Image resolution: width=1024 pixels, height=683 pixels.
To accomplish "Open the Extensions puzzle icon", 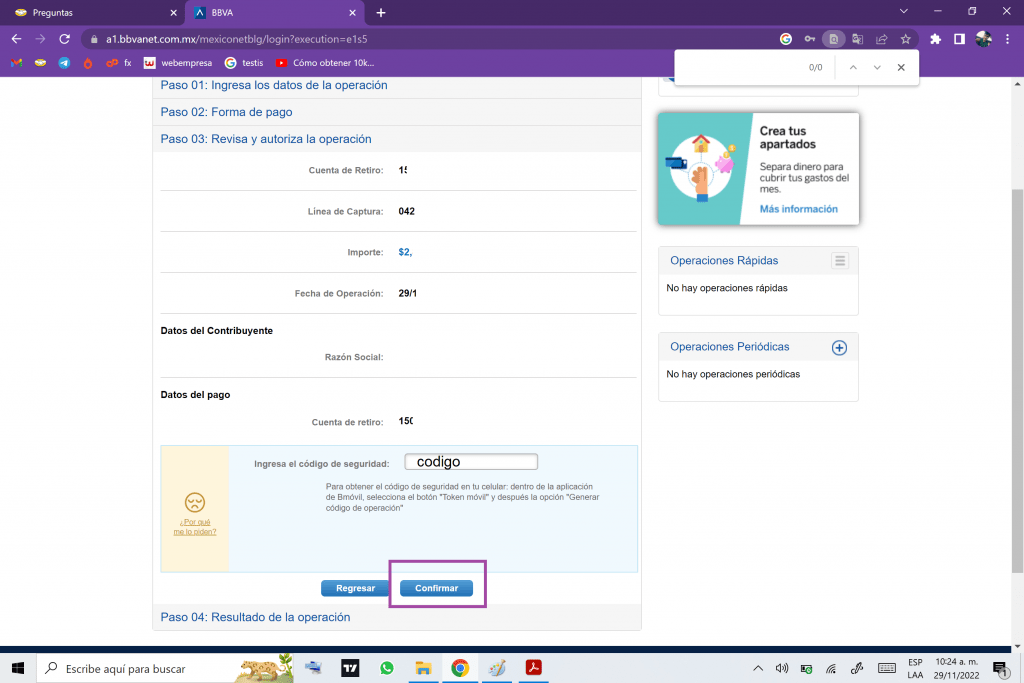I will tap(935, 39).
